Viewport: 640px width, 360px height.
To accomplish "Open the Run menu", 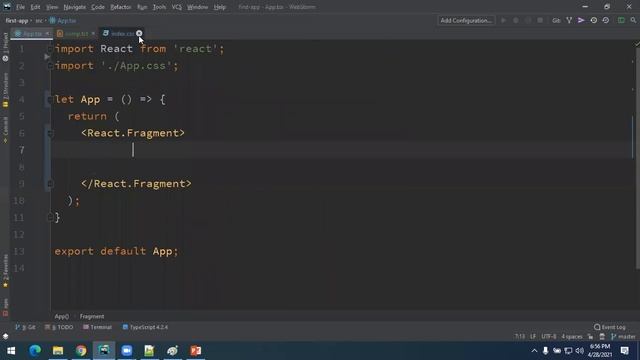I will point(142,7).
